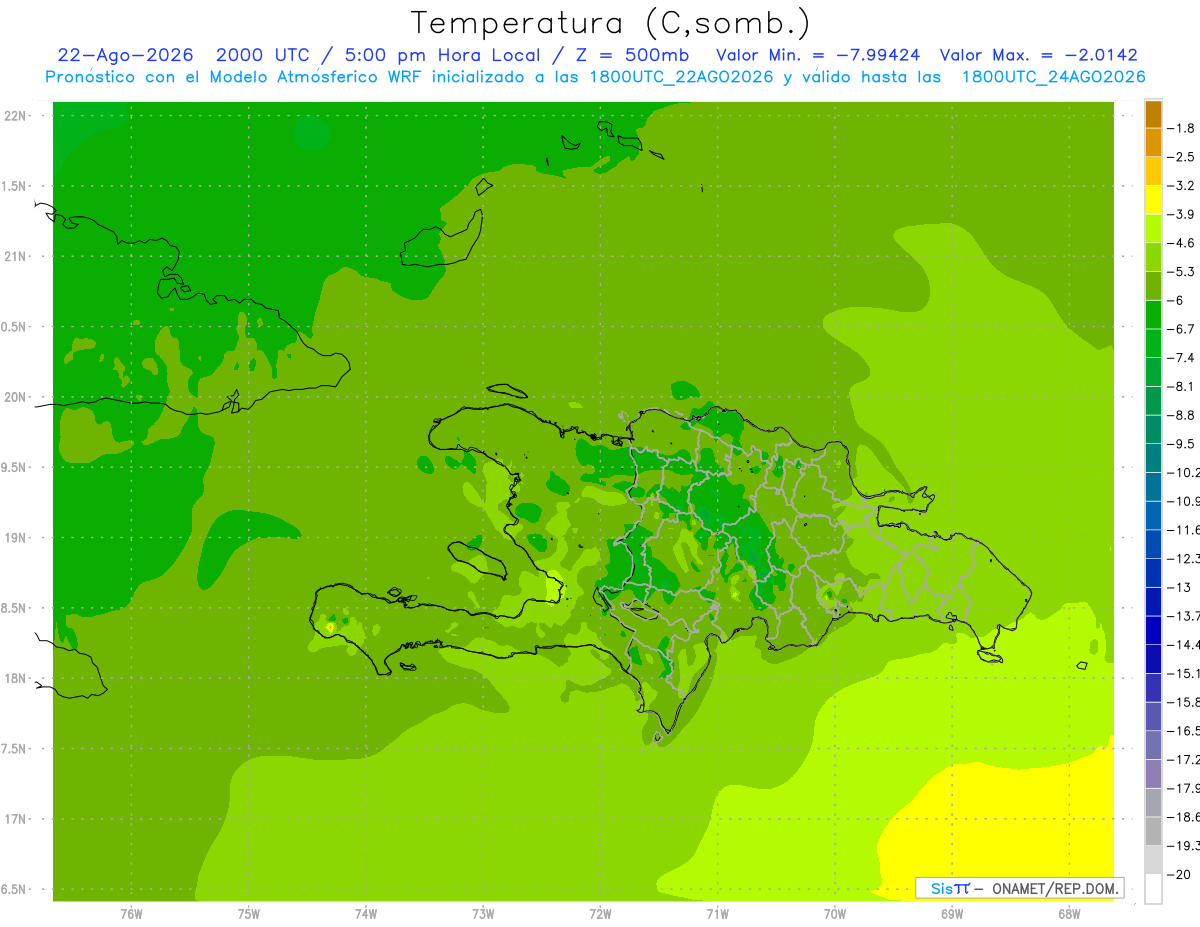Screen dimensions: 1200x927
Task: Click the '21N' latitude label
Action: tap(16, 256)
